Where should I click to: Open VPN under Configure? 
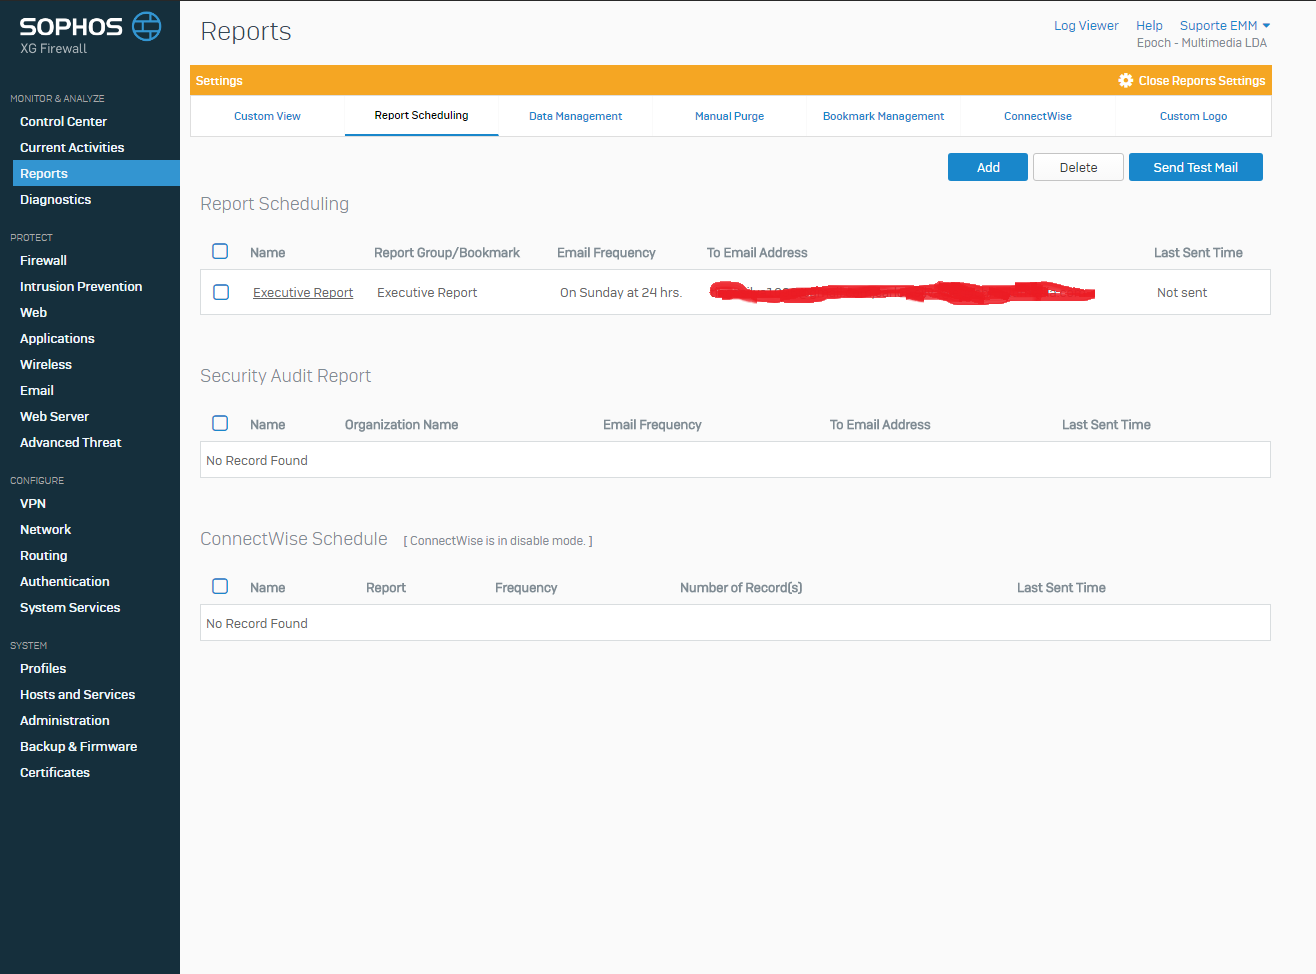(33, 503)
